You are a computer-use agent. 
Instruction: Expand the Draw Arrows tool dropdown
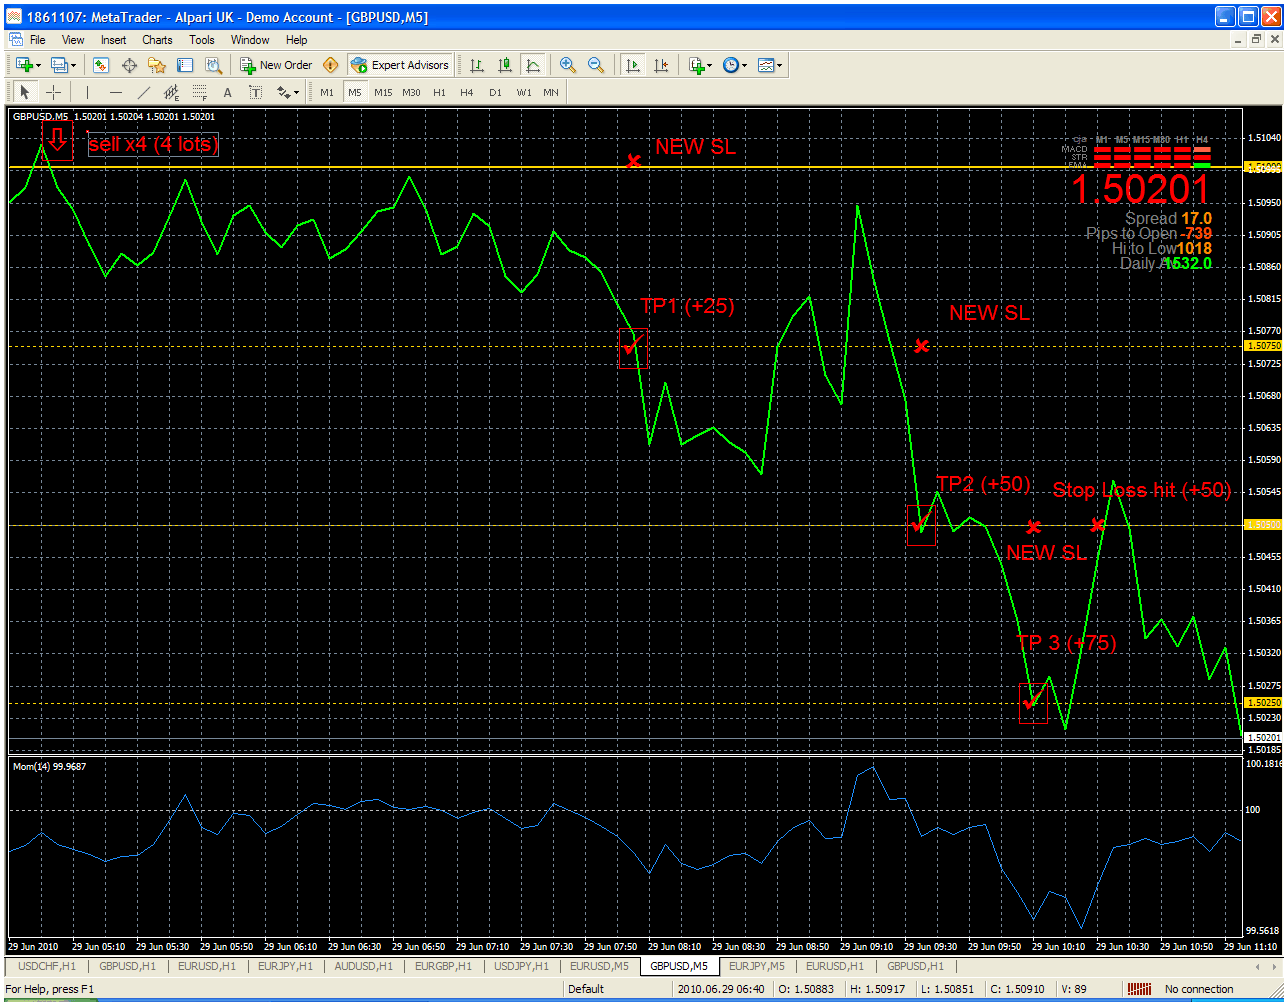297,92
